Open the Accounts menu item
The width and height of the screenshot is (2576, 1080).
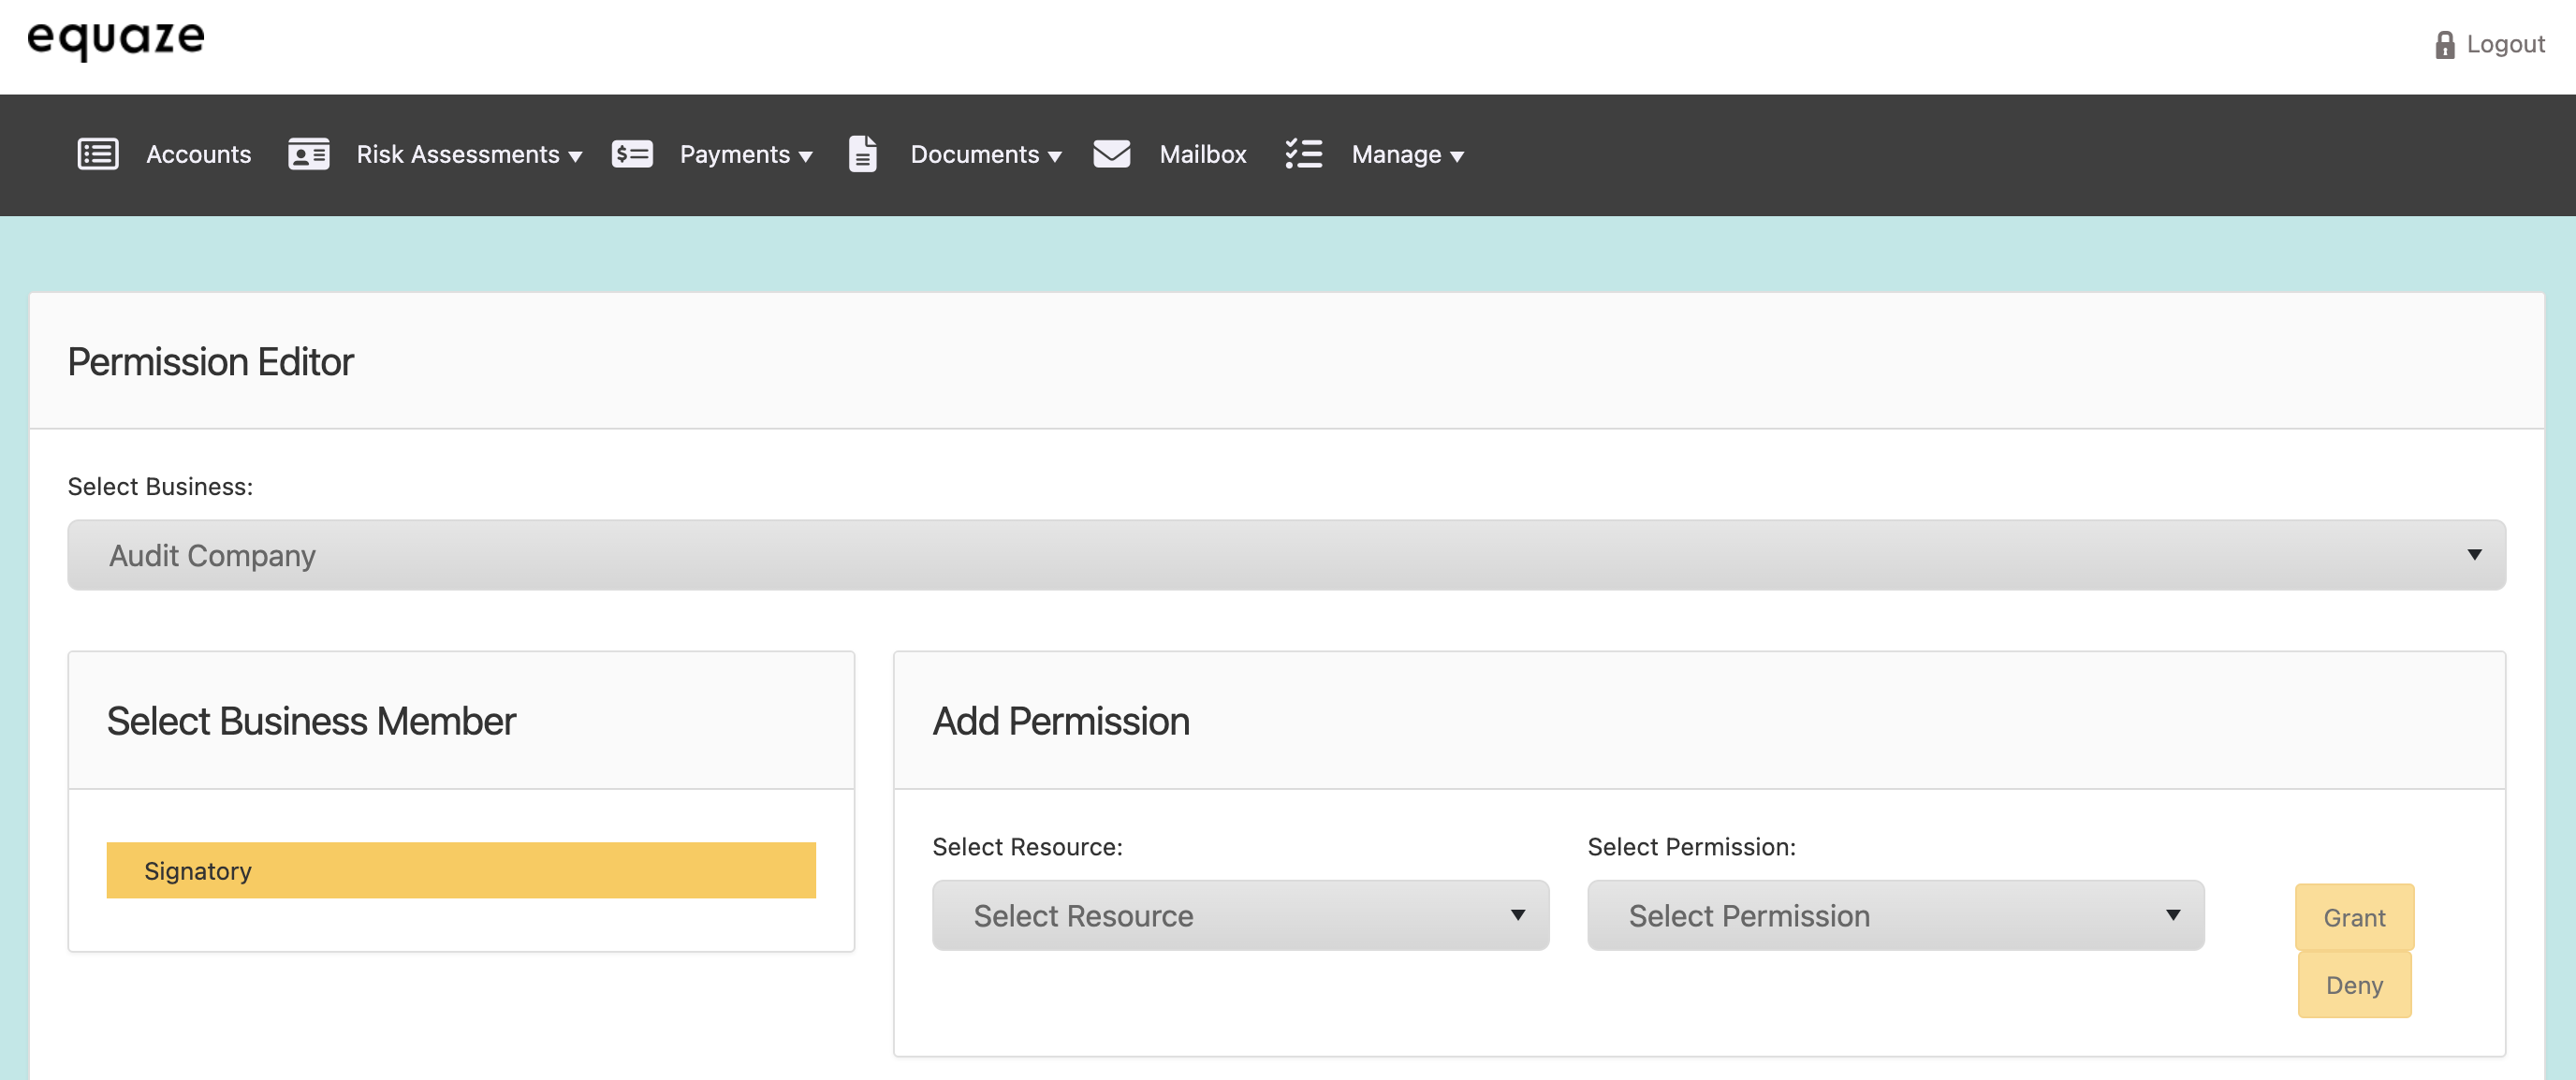click(198, 154)
